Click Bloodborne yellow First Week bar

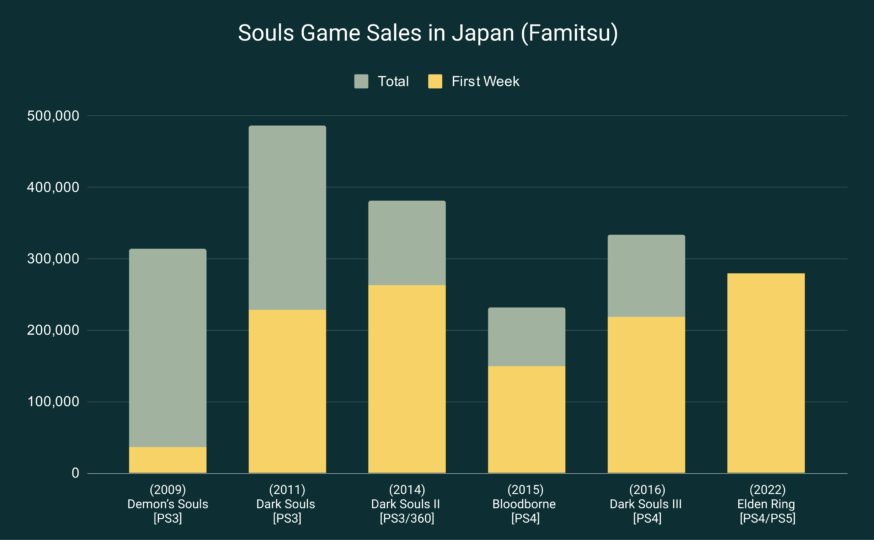pos(526,420)
